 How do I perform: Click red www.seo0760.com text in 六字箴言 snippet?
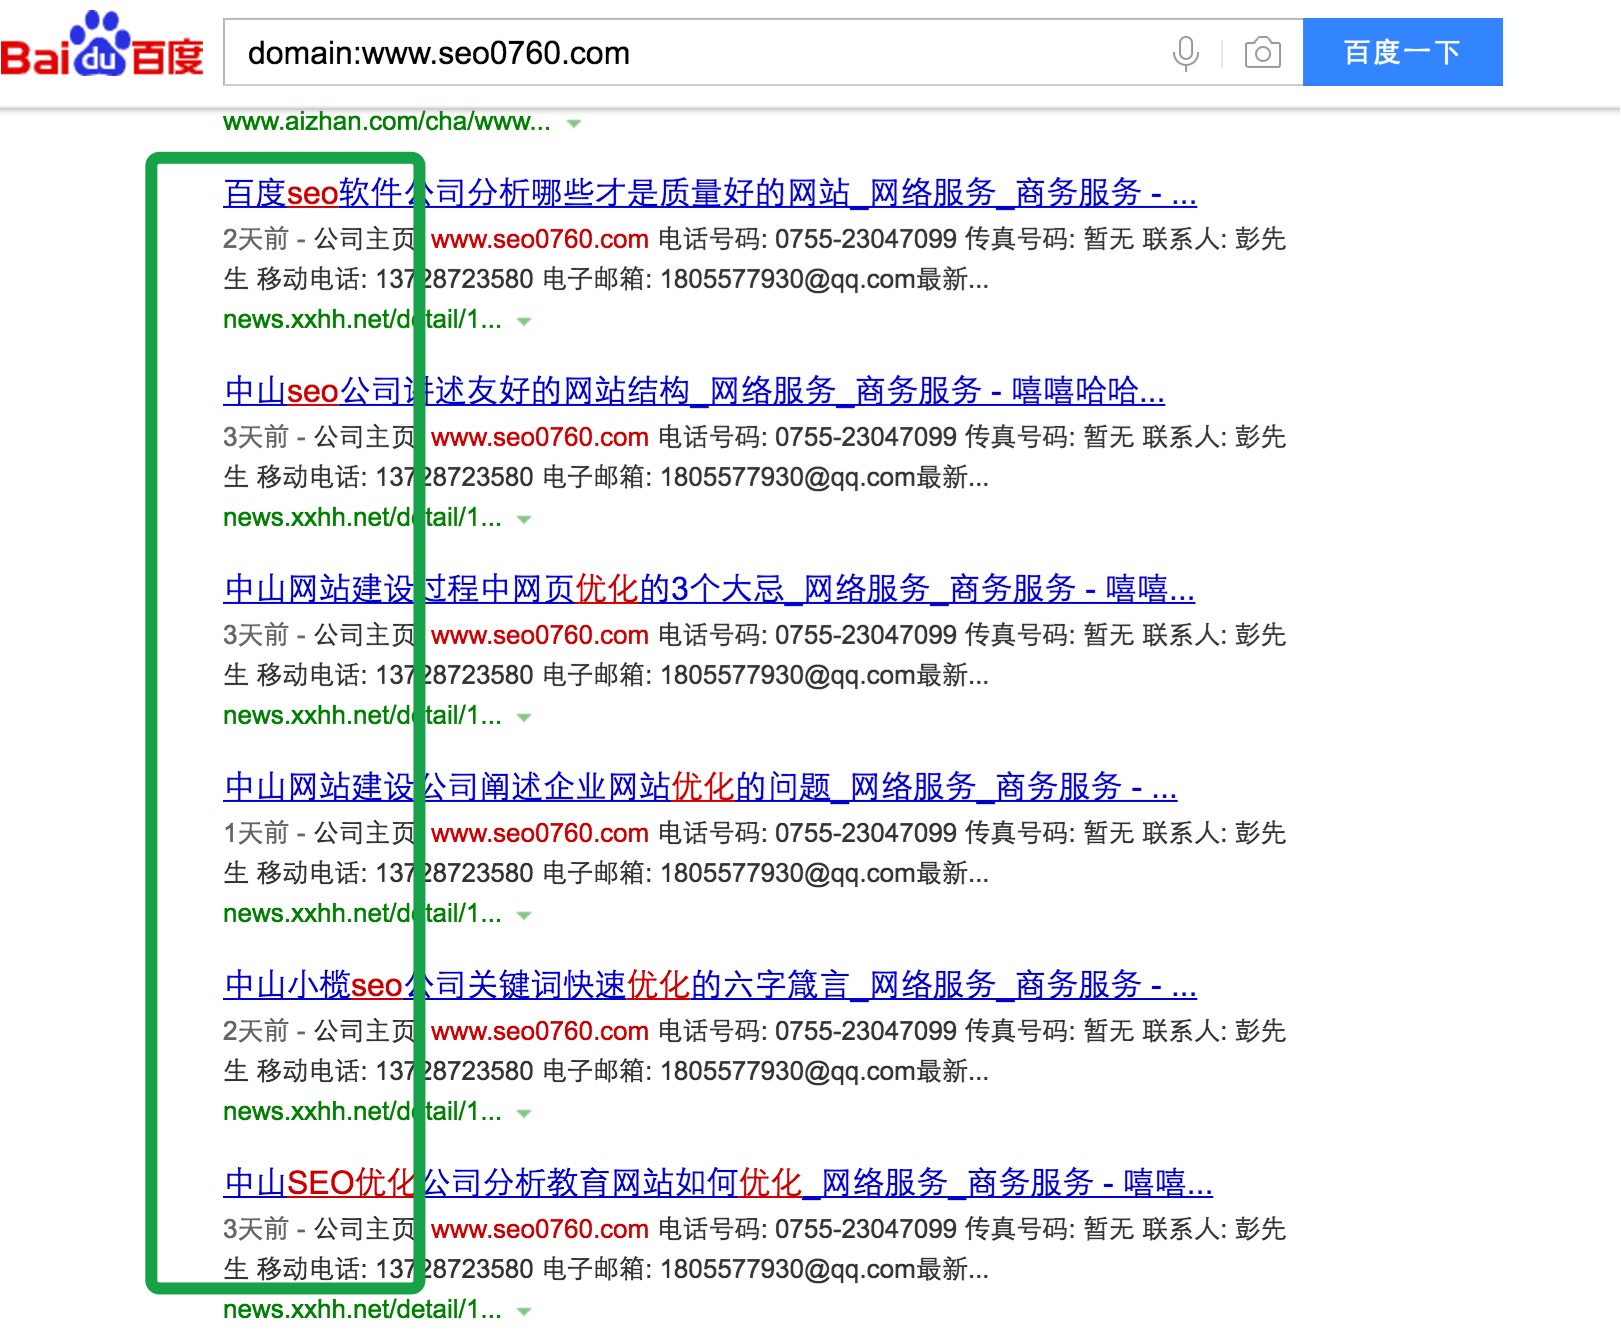540,1032
